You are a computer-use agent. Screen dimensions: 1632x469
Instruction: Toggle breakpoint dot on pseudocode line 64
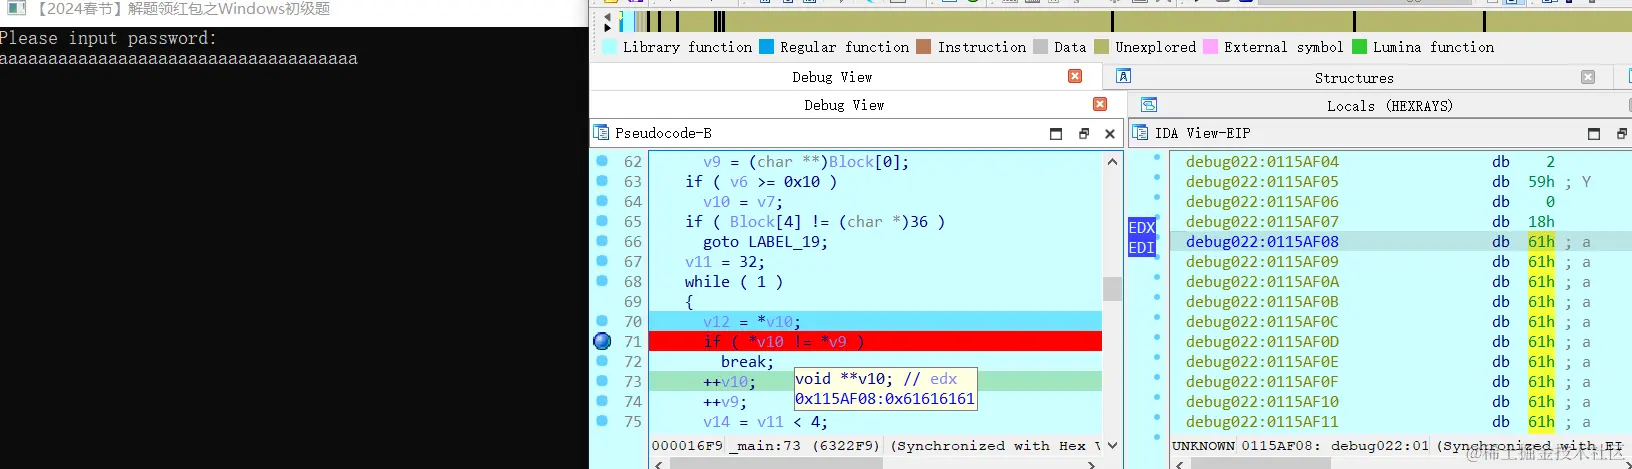tap(602, 201)
